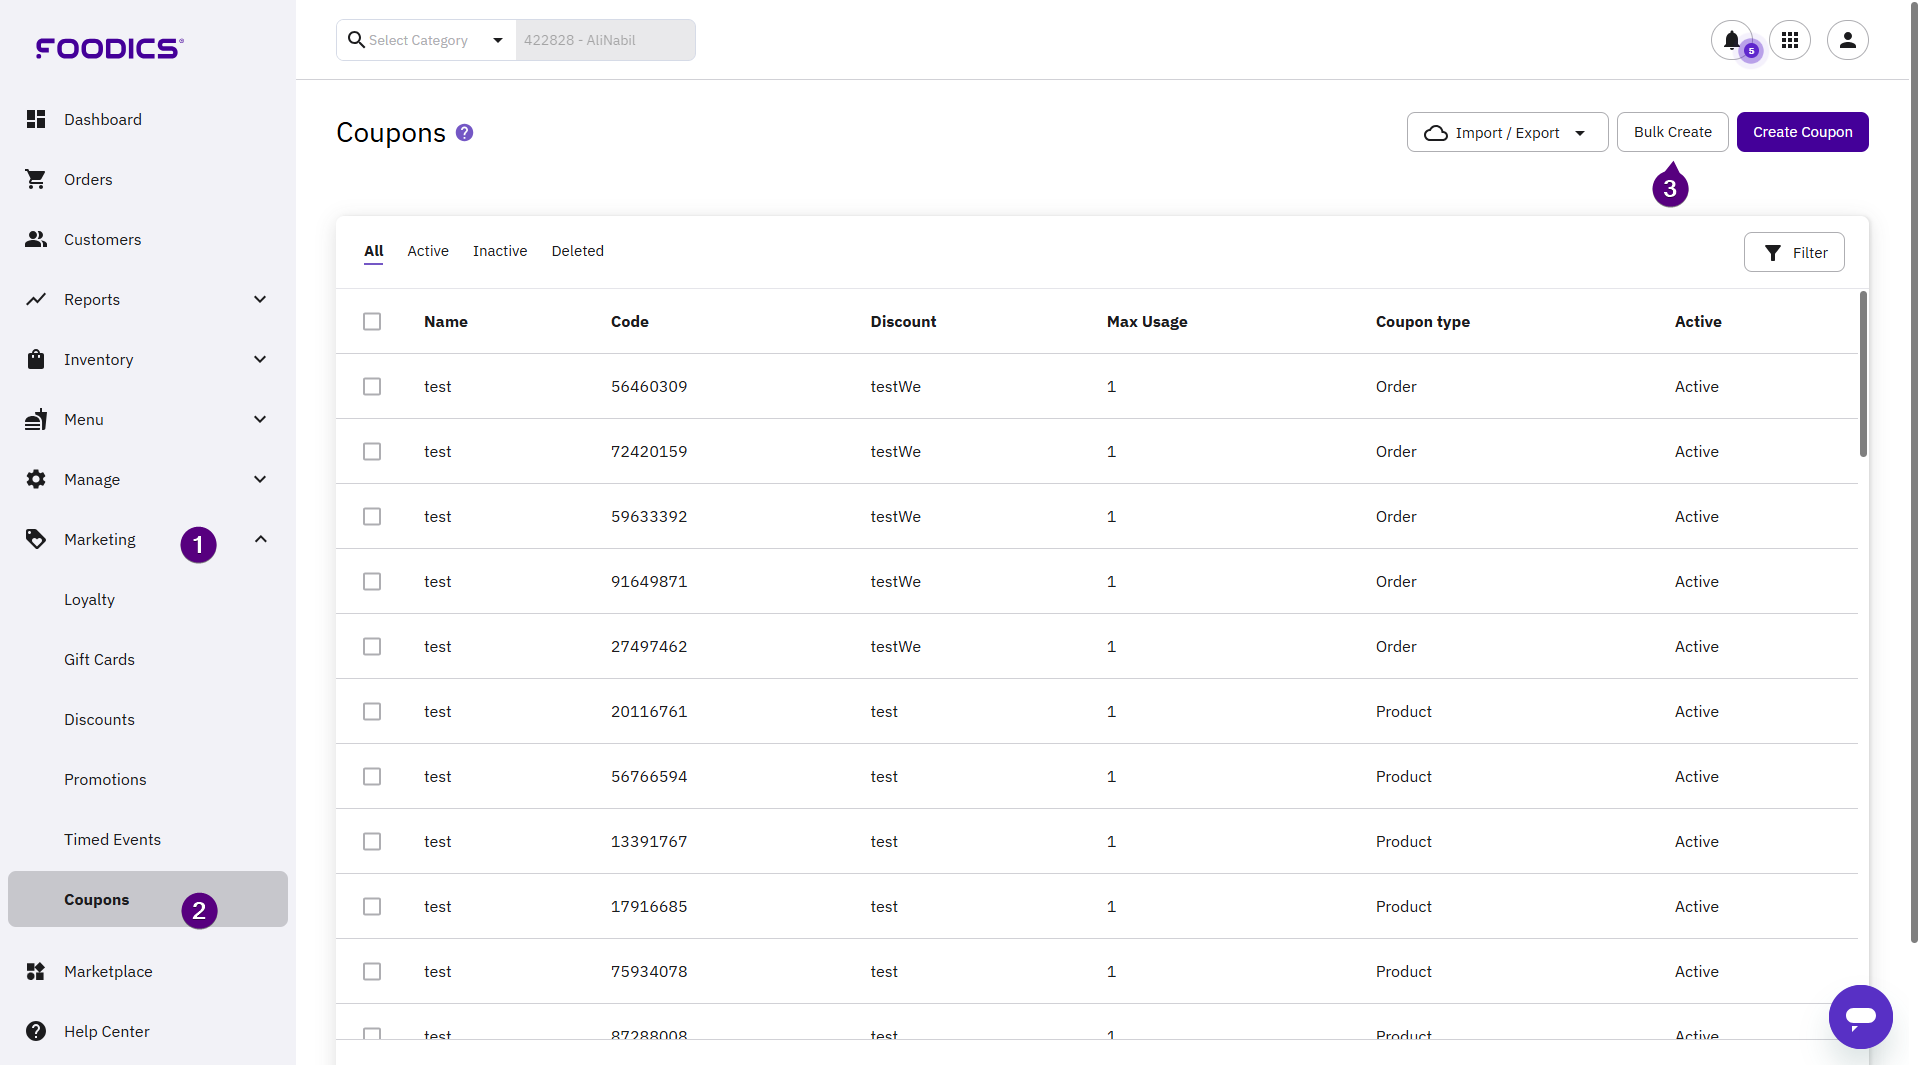Toggle the select-all checkbox in table header
The width and height of the screenshot is (1920, 1065).
(x=372, y=322)
